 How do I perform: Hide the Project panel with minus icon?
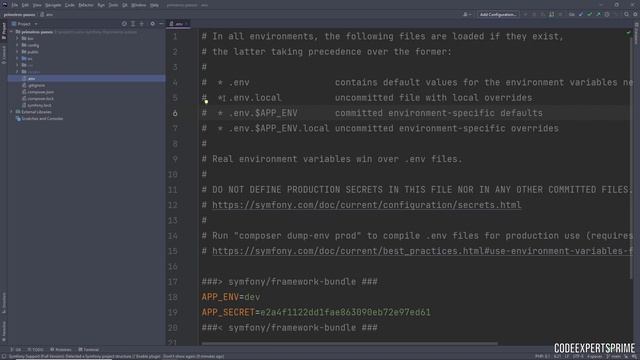point(161,24)
